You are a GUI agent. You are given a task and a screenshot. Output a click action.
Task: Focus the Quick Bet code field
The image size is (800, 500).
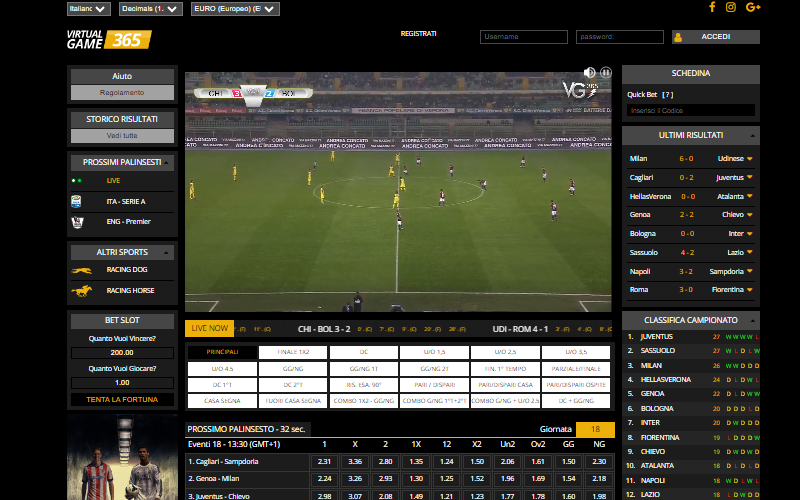[x=691, y=111]
